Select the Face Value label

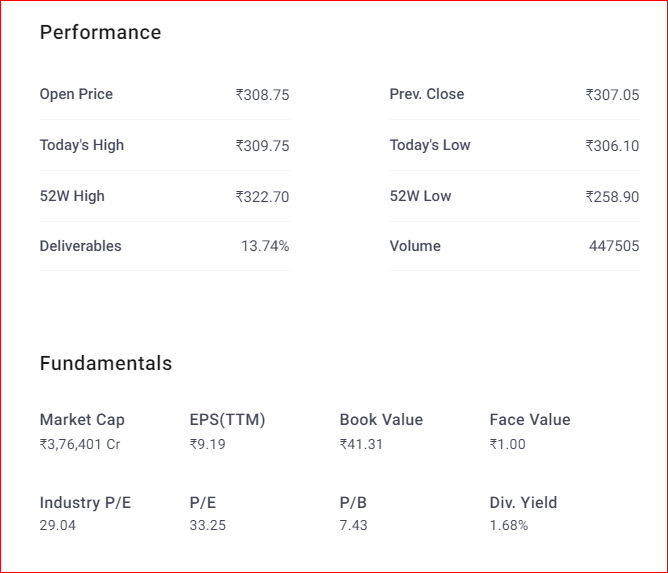530,420
